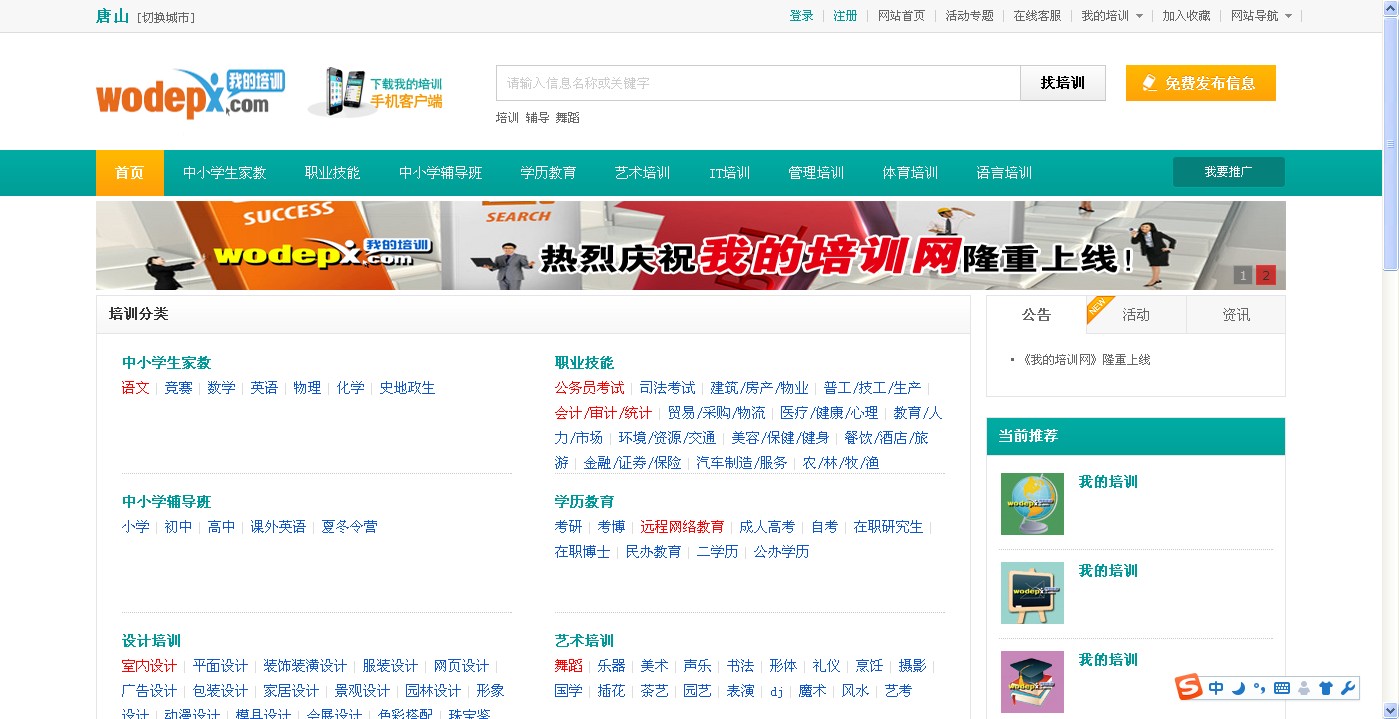The width and height of the screenshot is (1399, 719).
Task: Open Sogou settings wrench icon
Action: tap(1347, 688)
